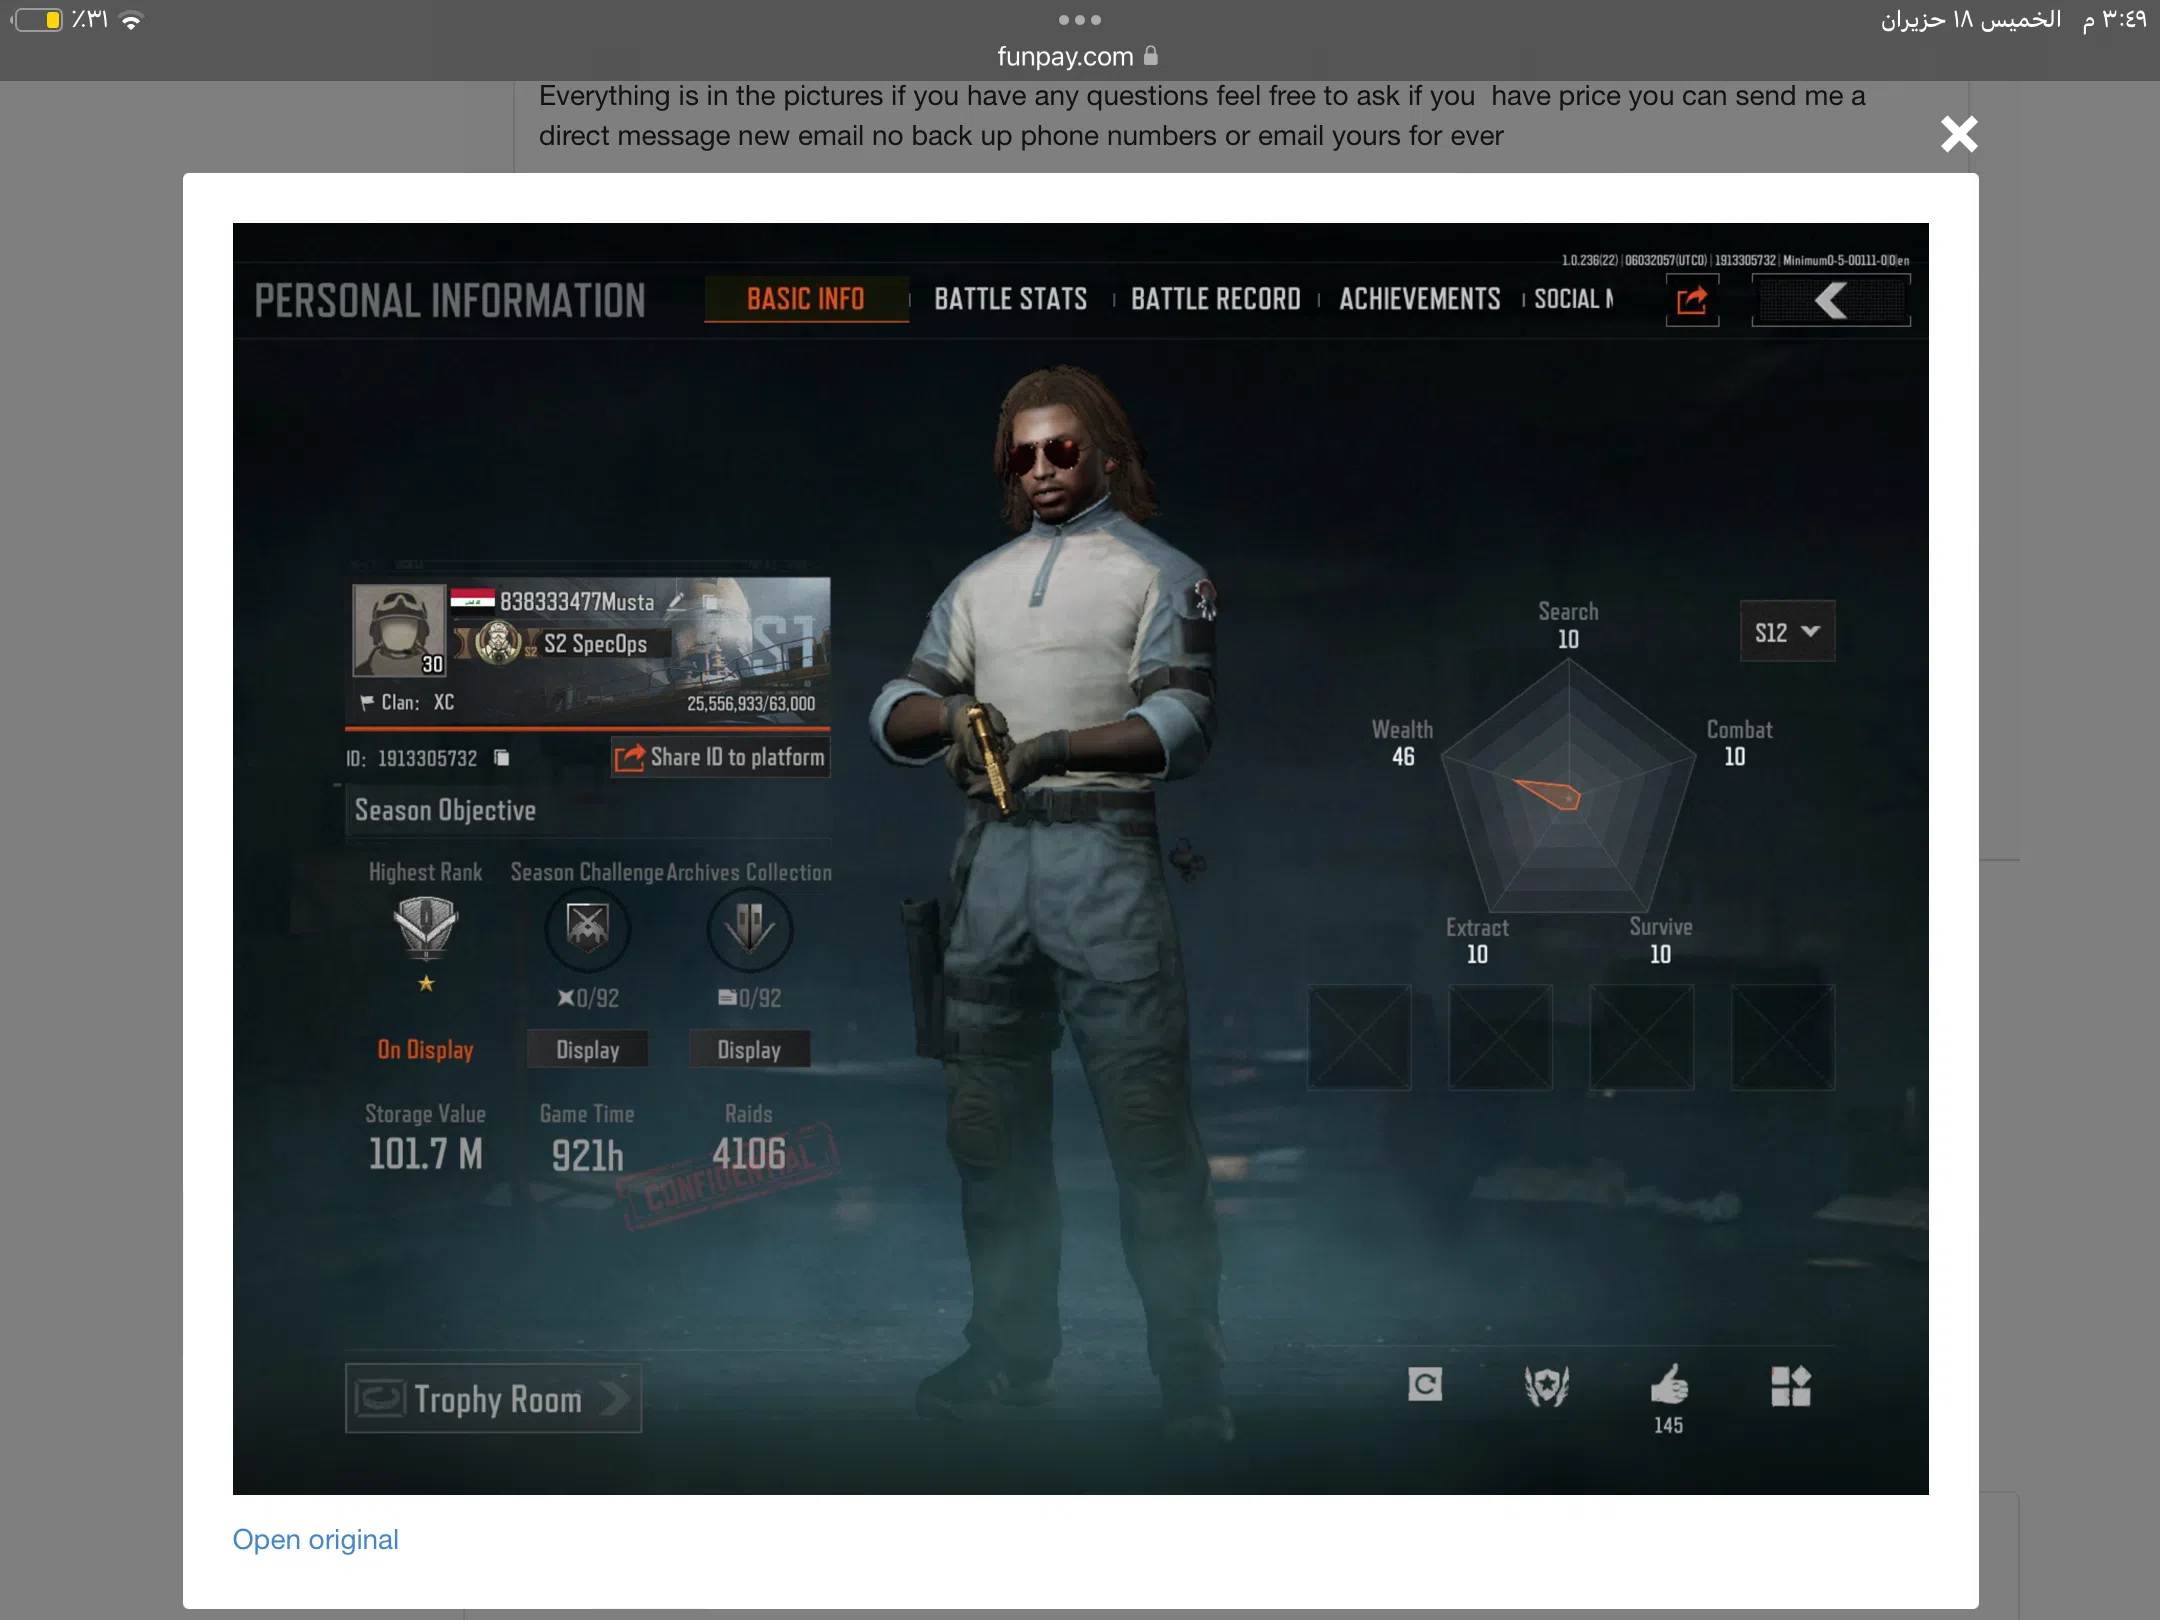Screen dimensions: 2160x1620
Task: Click the gold star under Highest Rank
Action: (426, 983)
